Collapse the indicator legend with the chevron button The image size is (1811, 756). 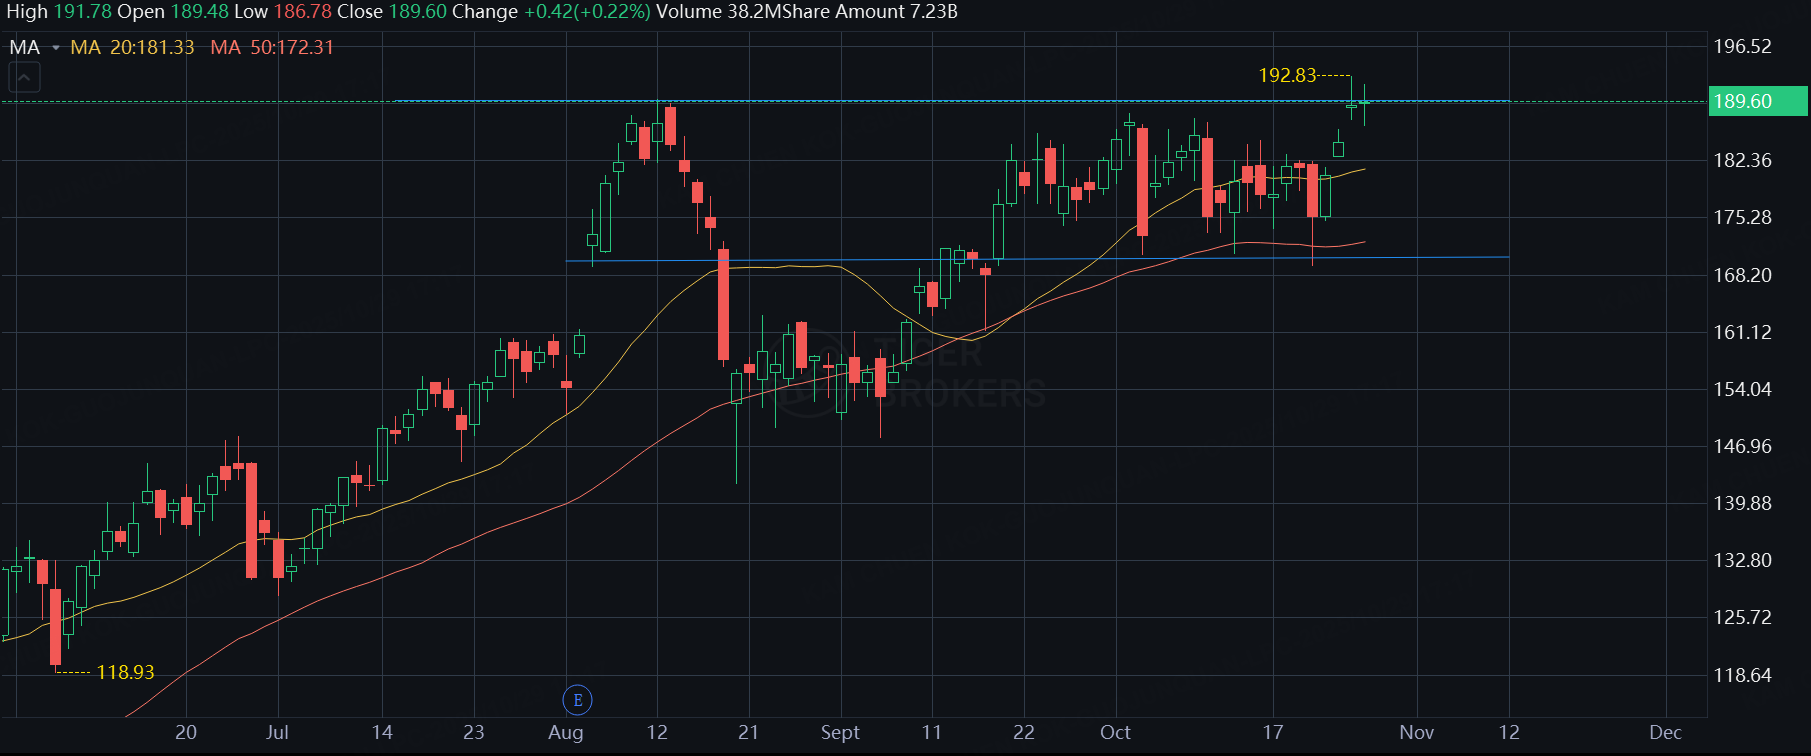click(25, 77)
